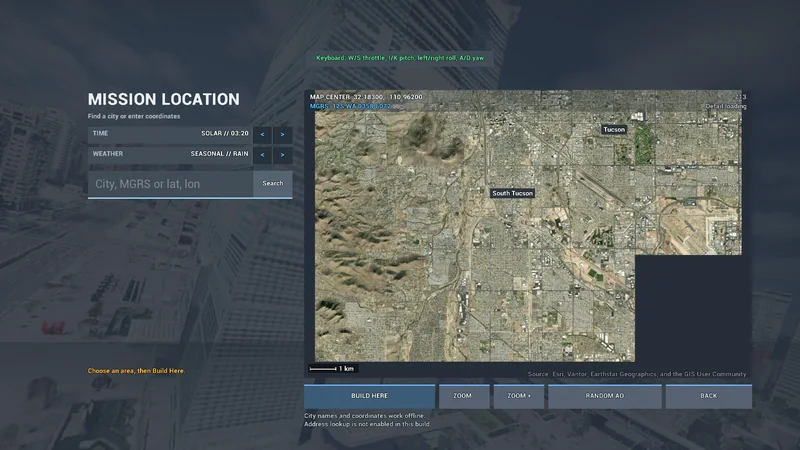Click BUILD HERE
This screenshot has height=450, width=800.
[369, 396]
